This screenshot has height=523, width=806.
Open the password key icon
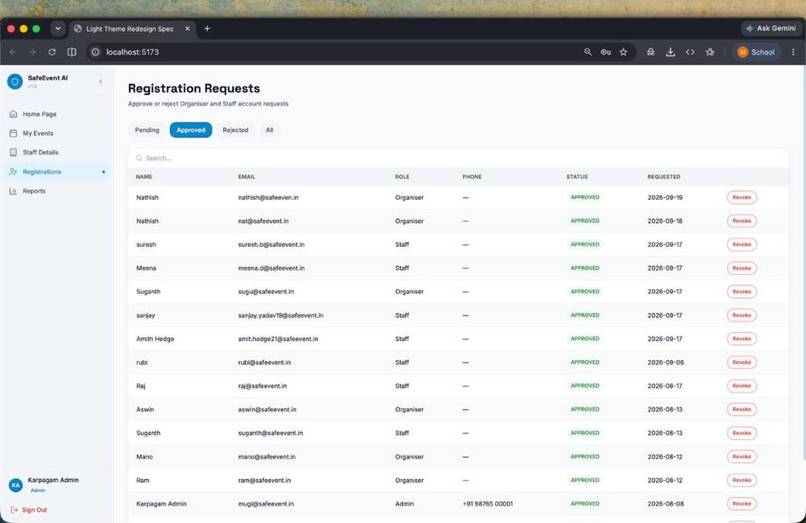click(x=606, y=52)
